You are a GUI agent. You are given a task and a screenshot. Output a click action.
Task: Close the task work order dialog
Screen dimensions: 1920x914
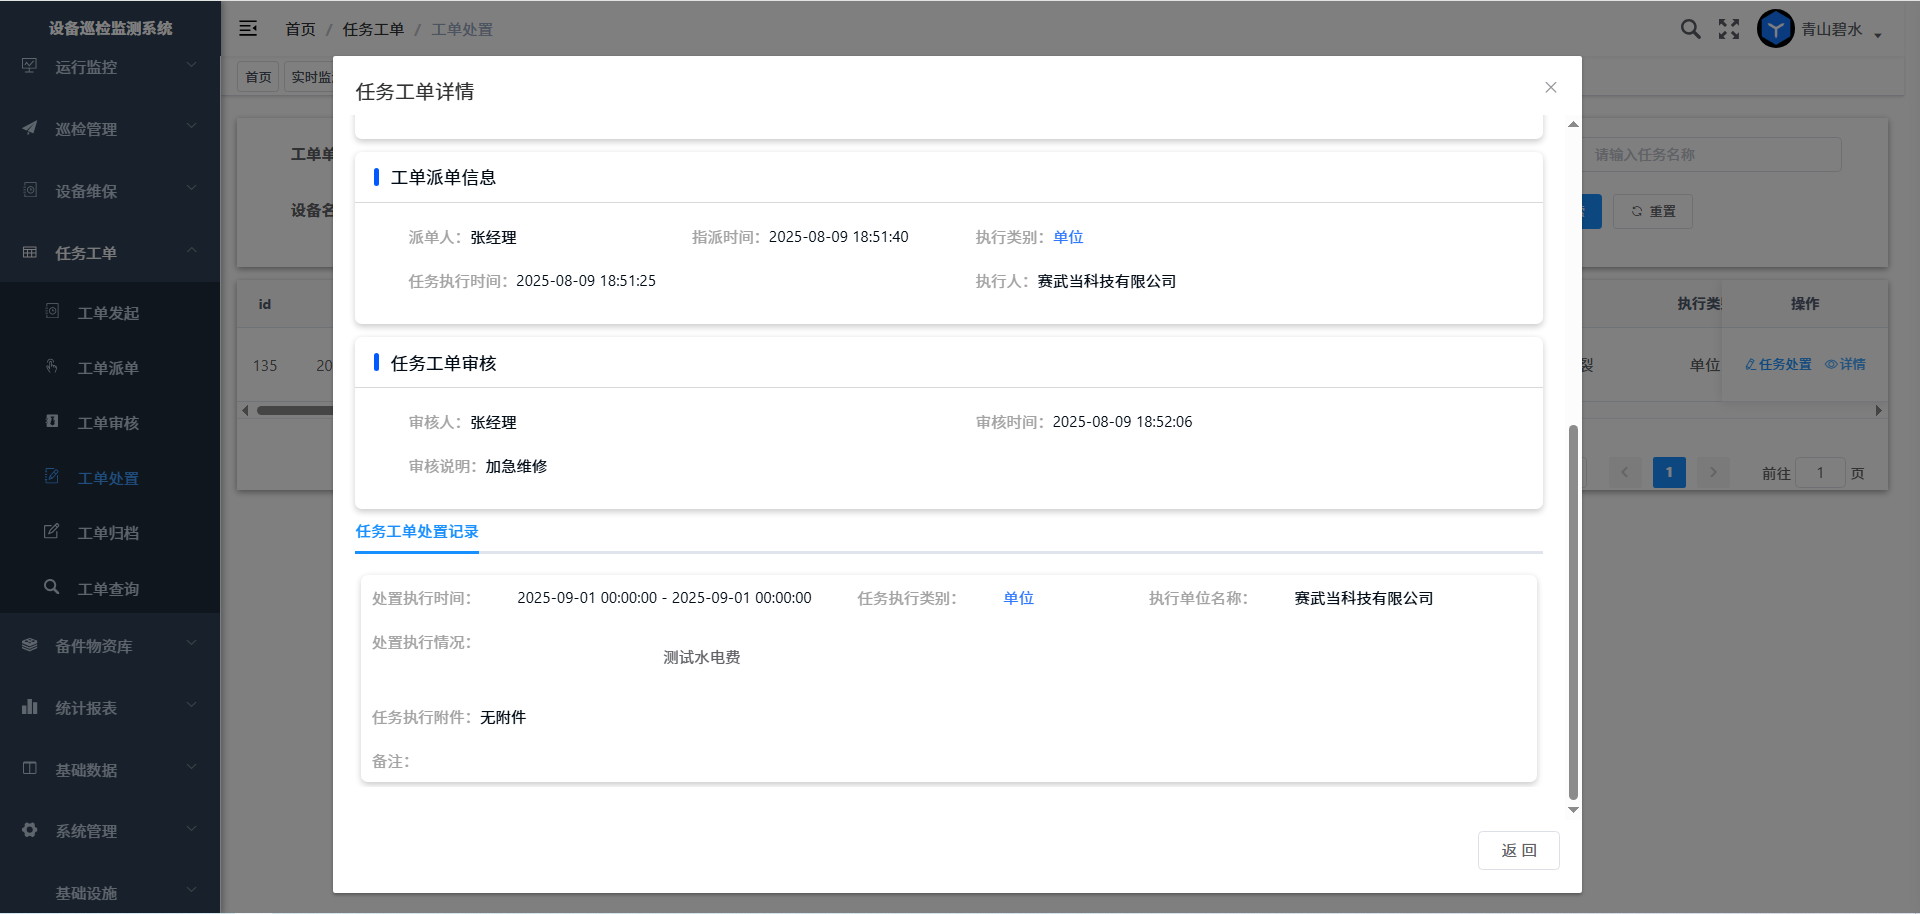(x=1550, y=88)
